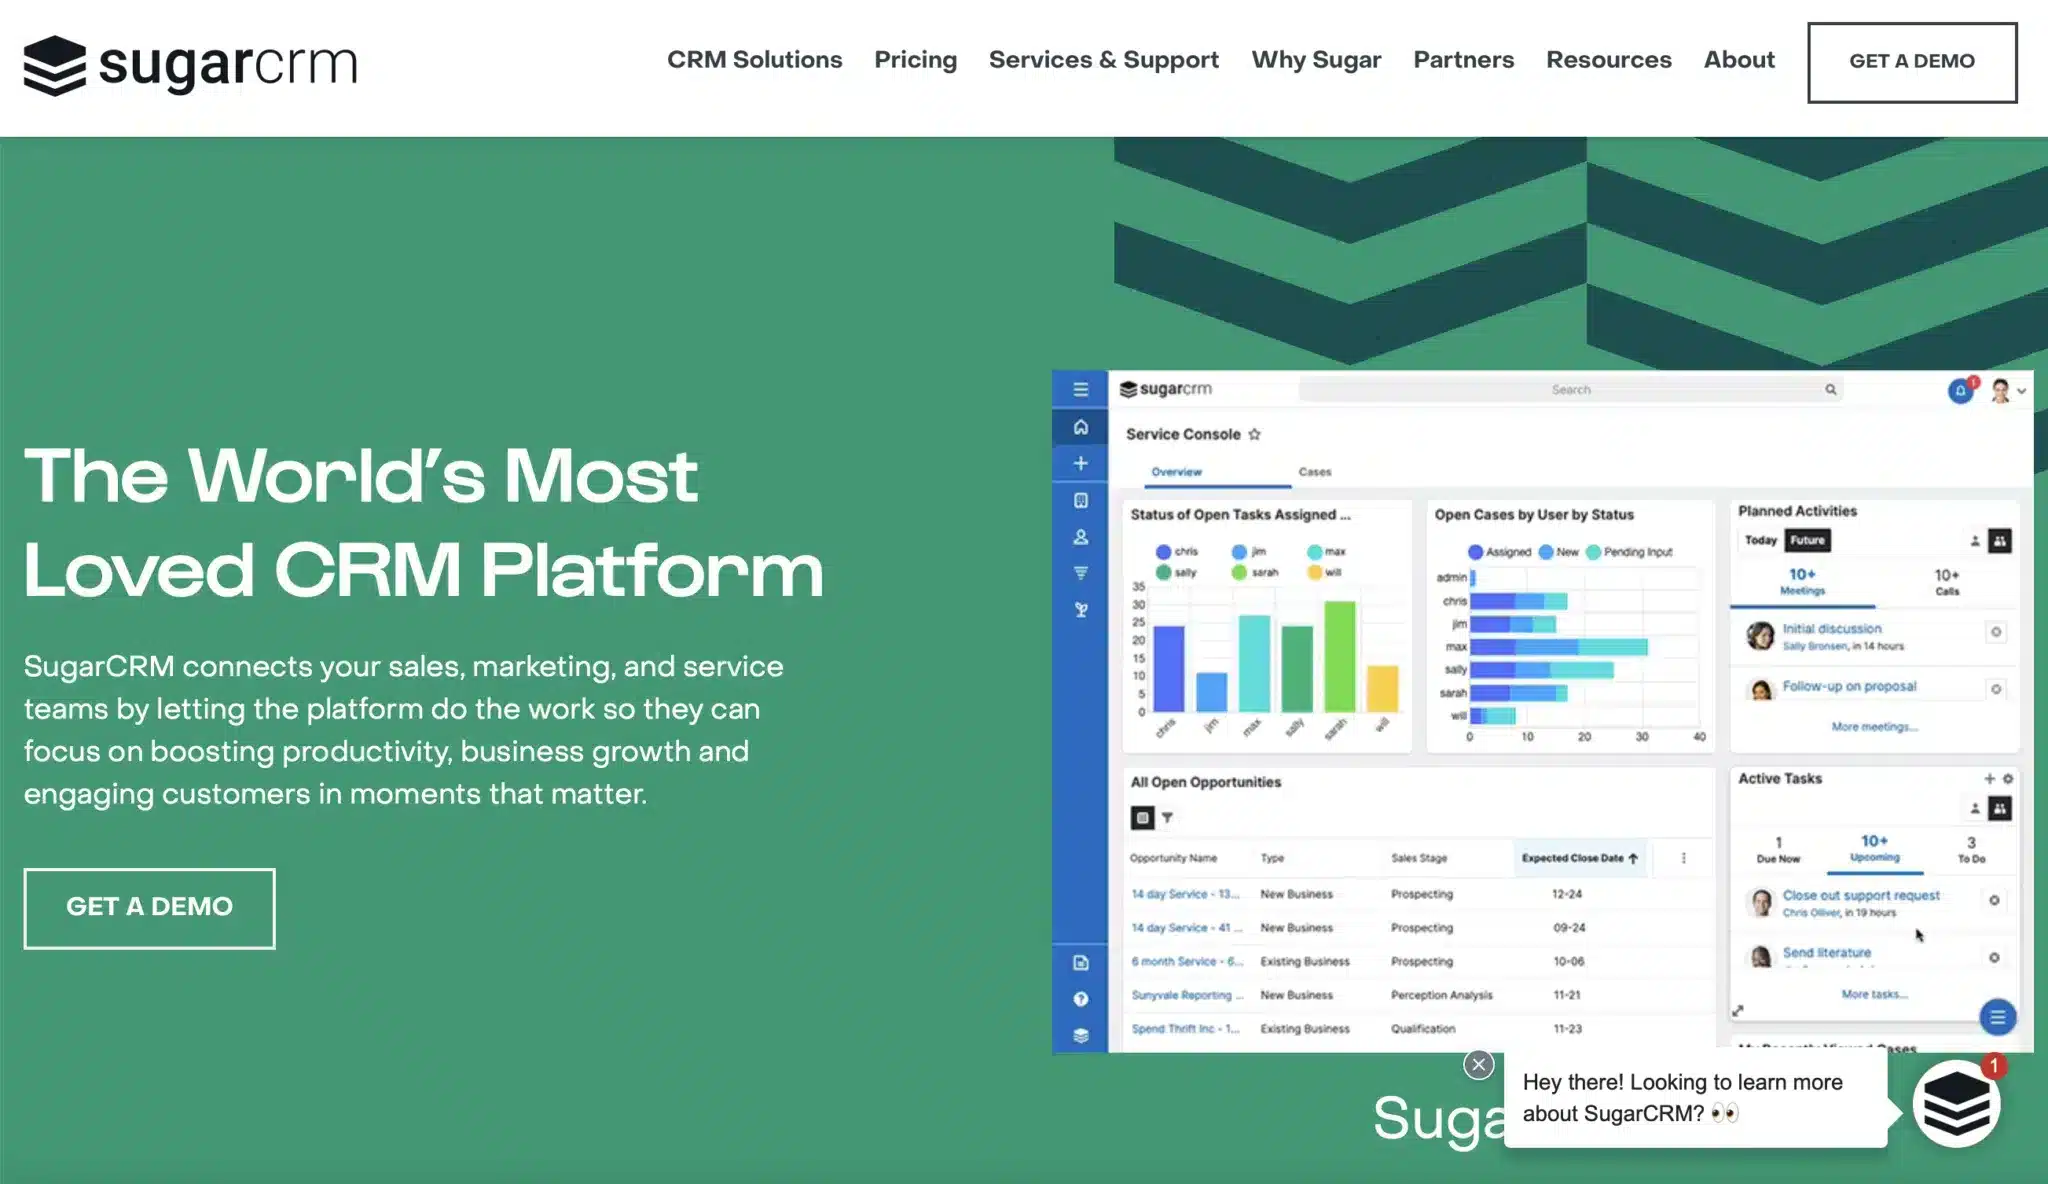Viewport: 2048px width, 1184px height.
Task: Click the document icon near the sidebar bottom
Action: coord(1080,963)
